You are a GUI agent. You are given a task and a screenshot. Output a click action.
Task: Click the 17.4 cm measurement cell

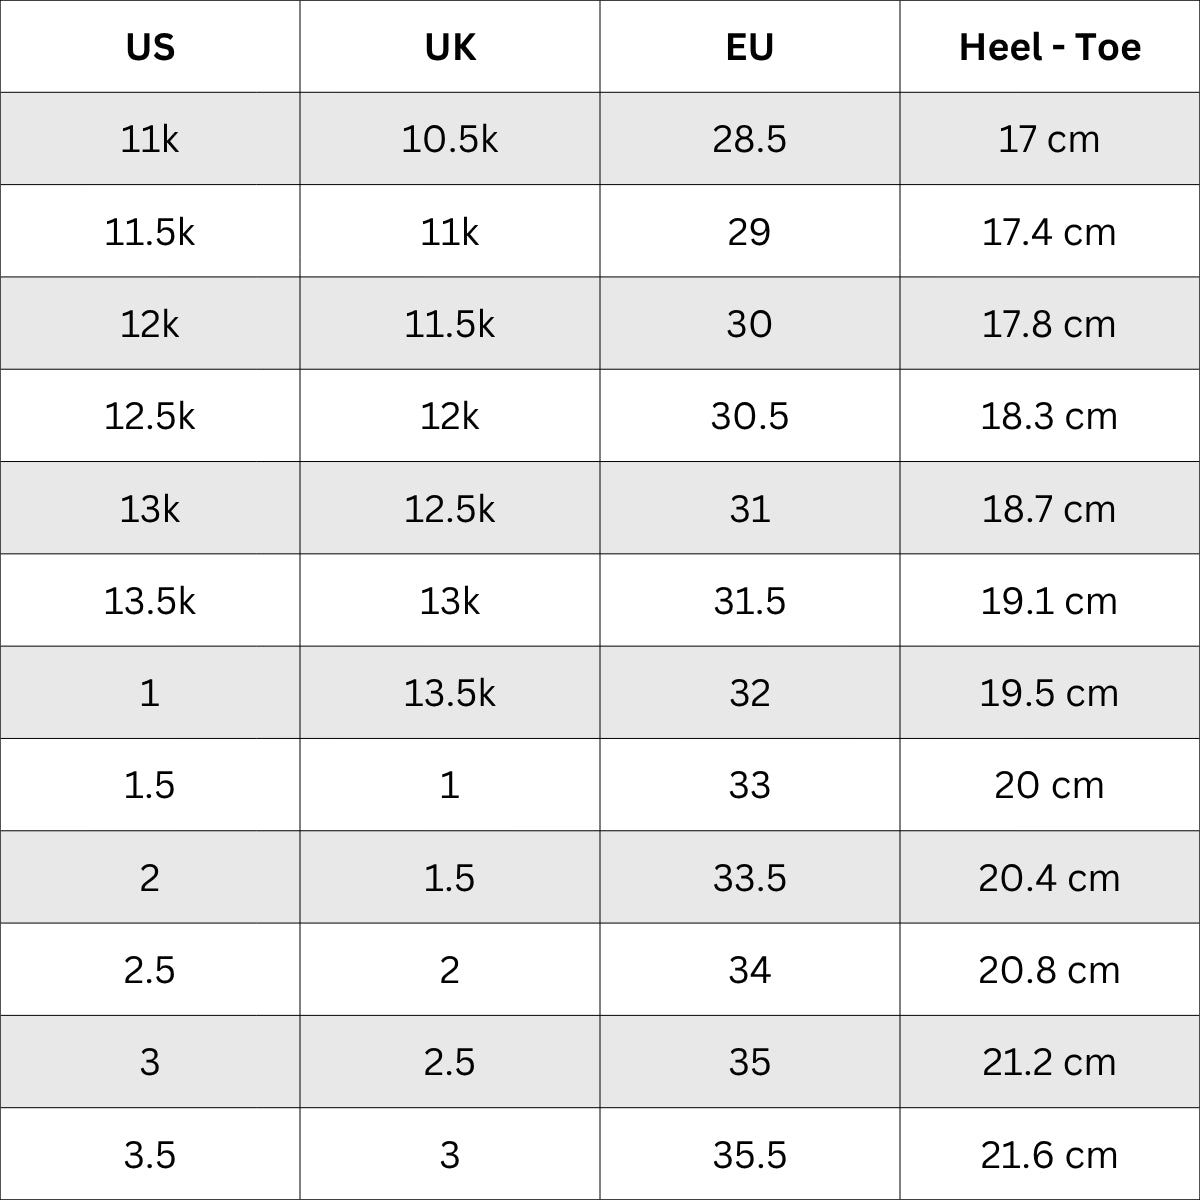click(x=1050, y=231)
